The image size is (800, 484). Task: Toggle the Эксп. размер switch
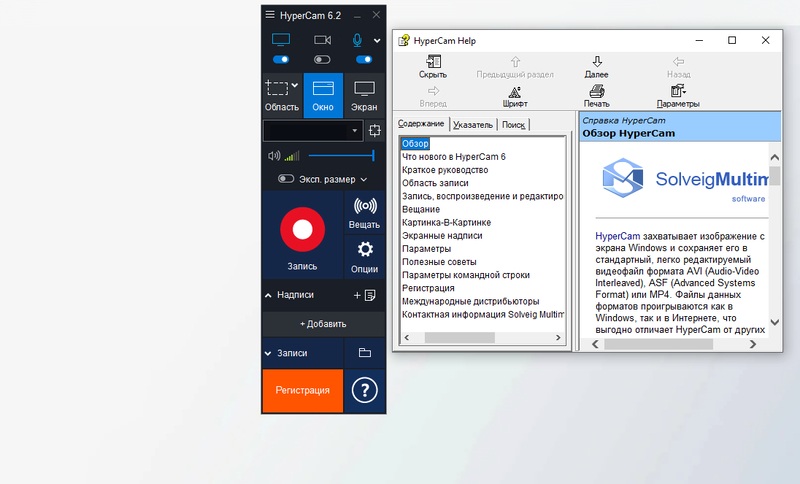point(286,179)
